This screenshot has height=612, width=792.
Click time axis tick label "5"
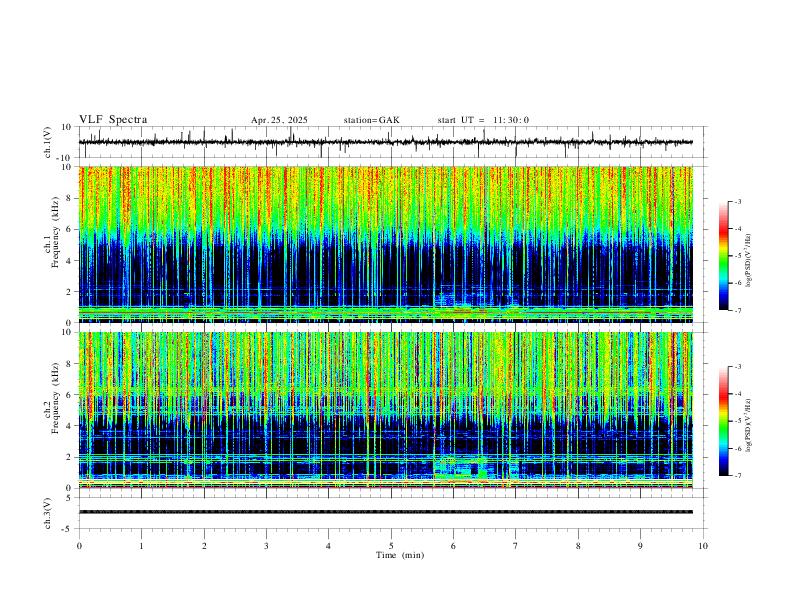391,546
